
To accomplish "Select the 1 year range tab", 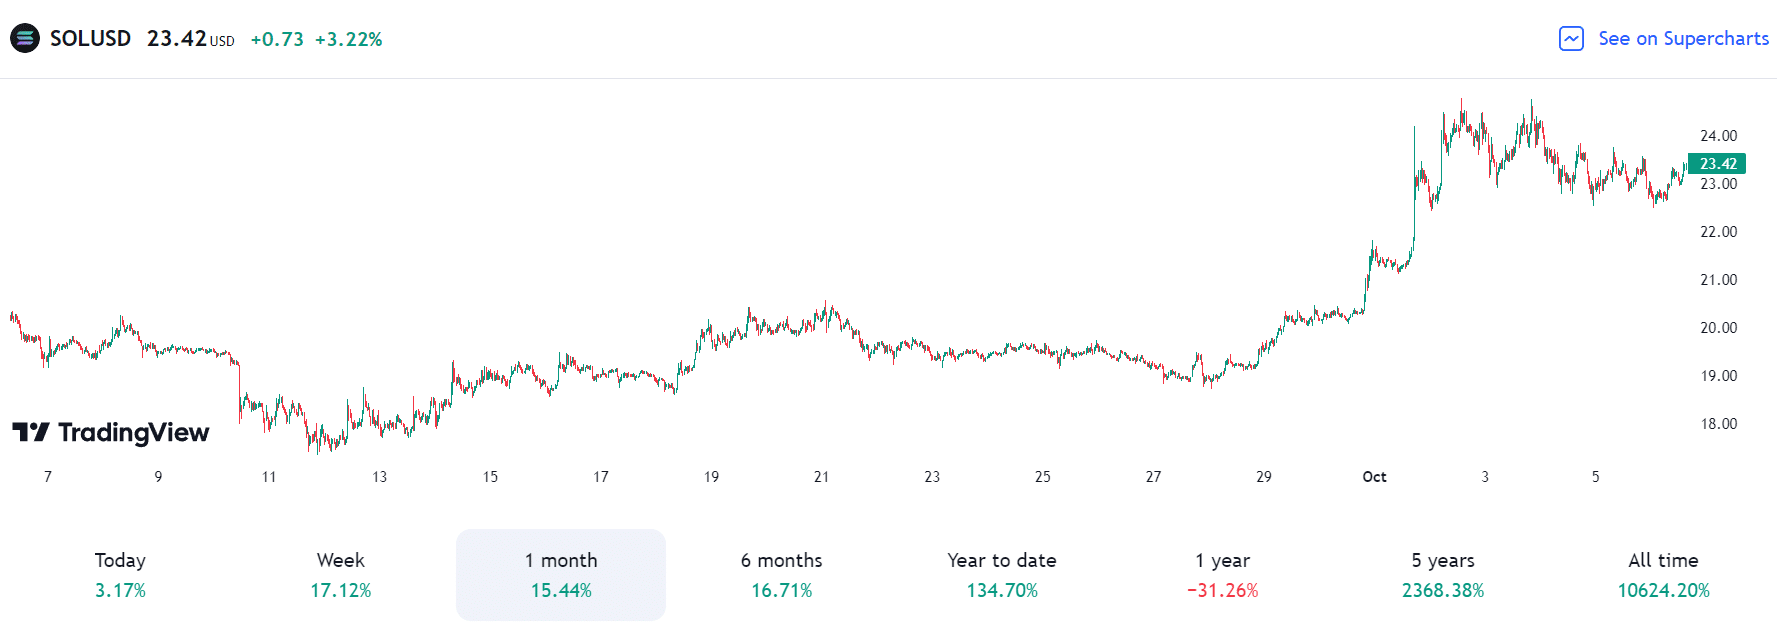I will 1222,575.
